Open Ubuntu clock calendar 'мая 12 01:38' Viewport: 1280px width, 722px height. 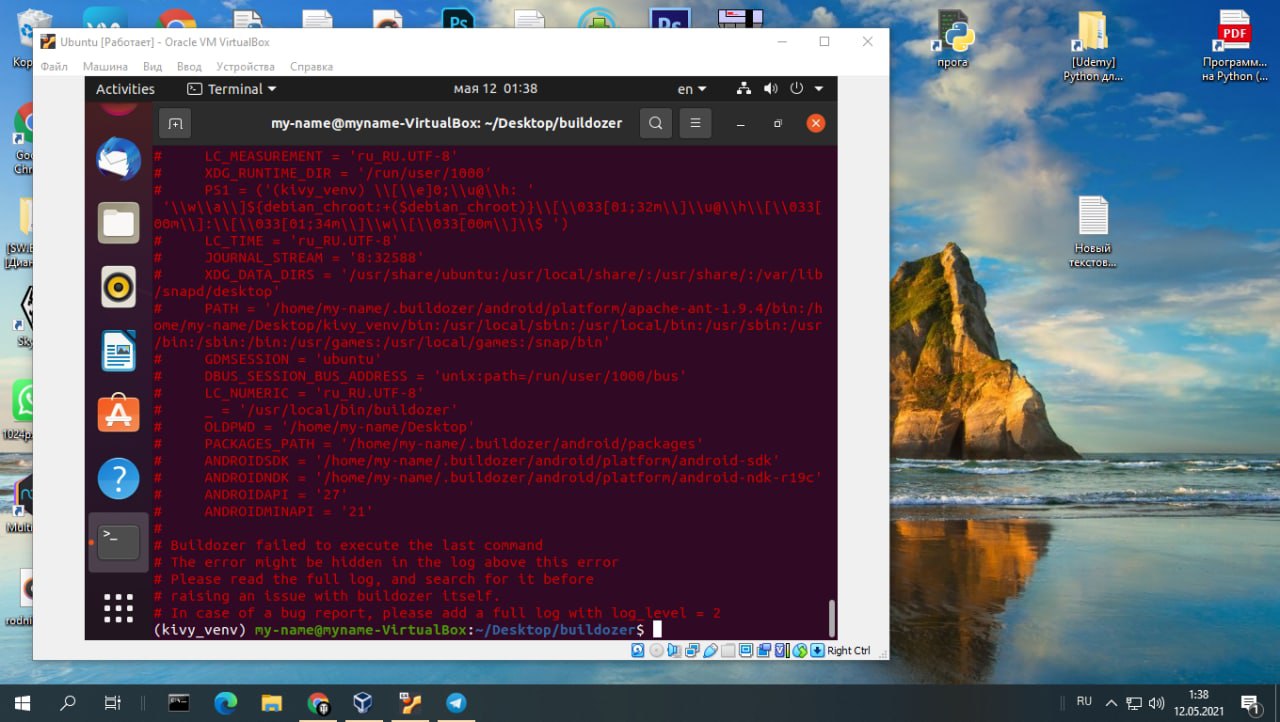point(496,88)
